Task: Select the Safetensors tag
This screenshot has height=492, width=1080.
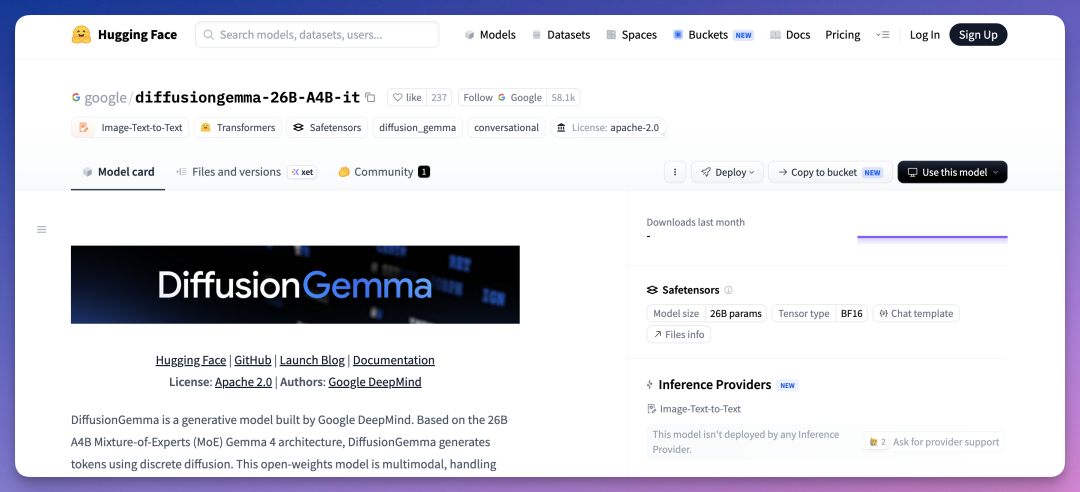Action: [x=327, y=127]
